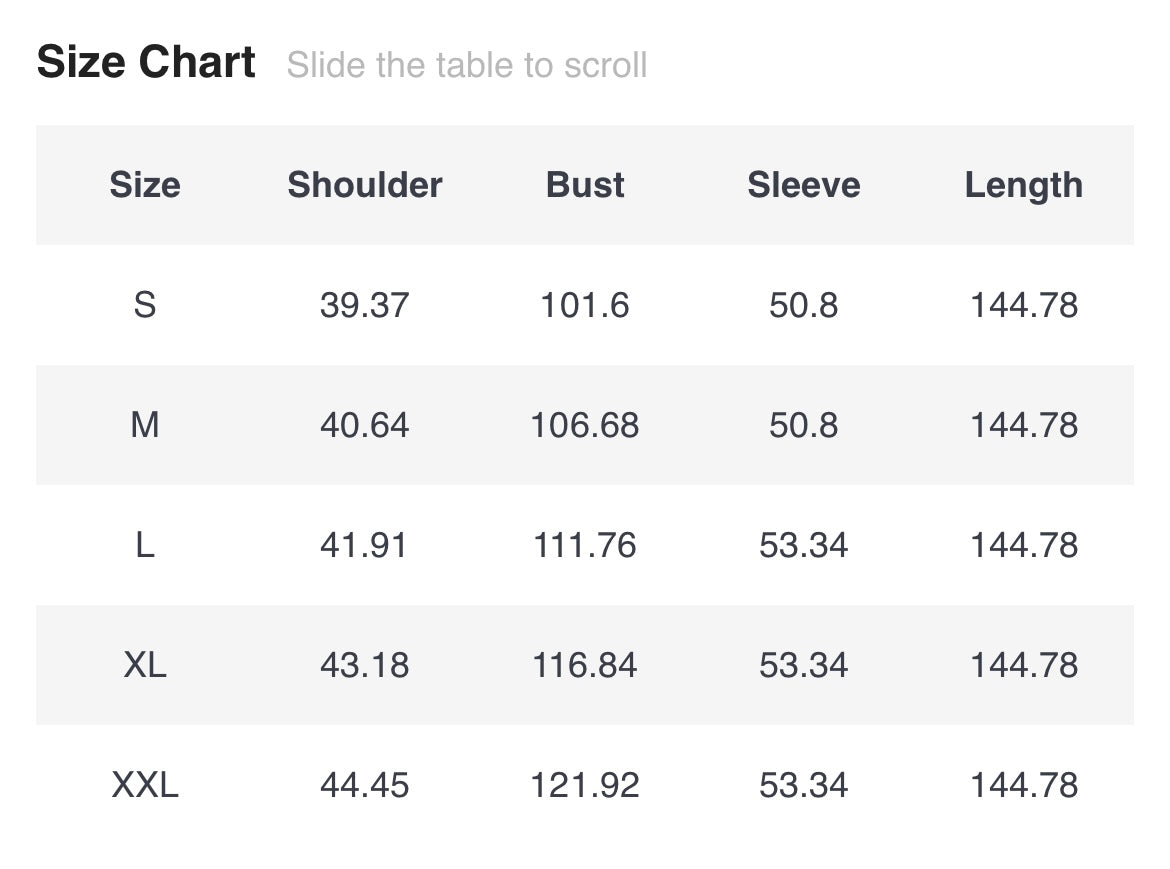The height and width of the screenshot is (869, 1170).
Task: Click the L size row label
Action: point(145,545)
